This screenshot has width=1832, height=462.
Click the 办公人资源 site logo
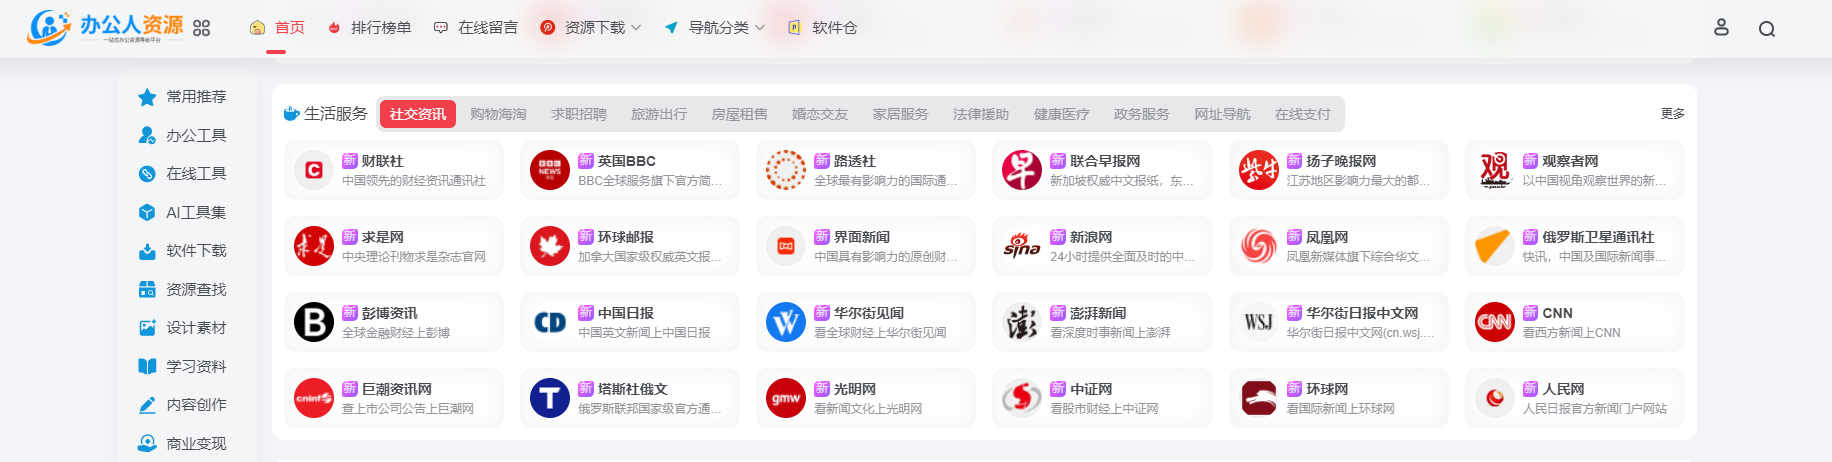coord(105,27)
